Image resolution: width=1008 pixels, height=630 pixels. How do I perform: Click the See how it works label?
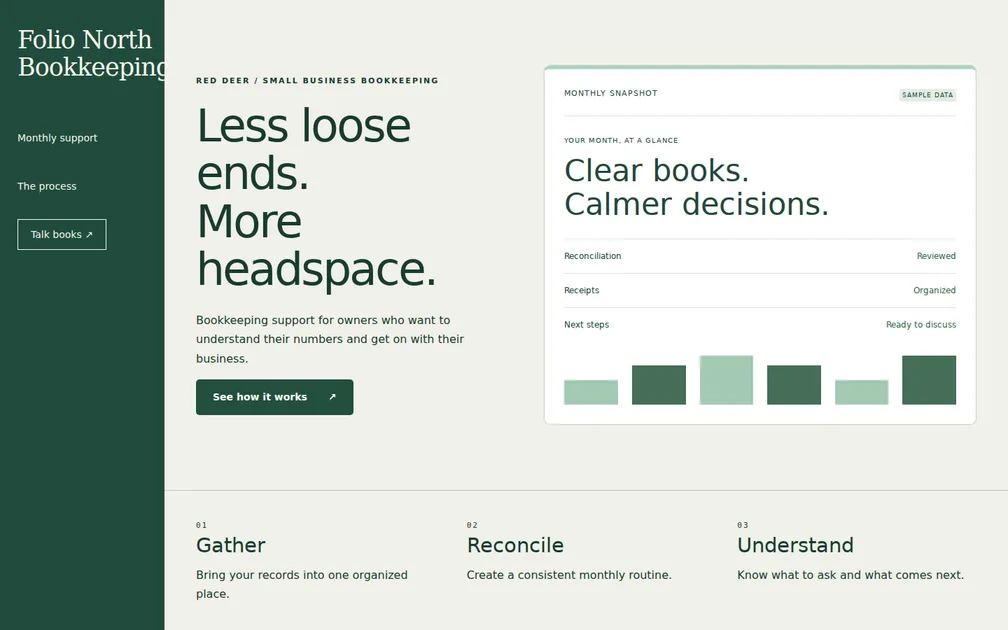click(x=260, y=397)
